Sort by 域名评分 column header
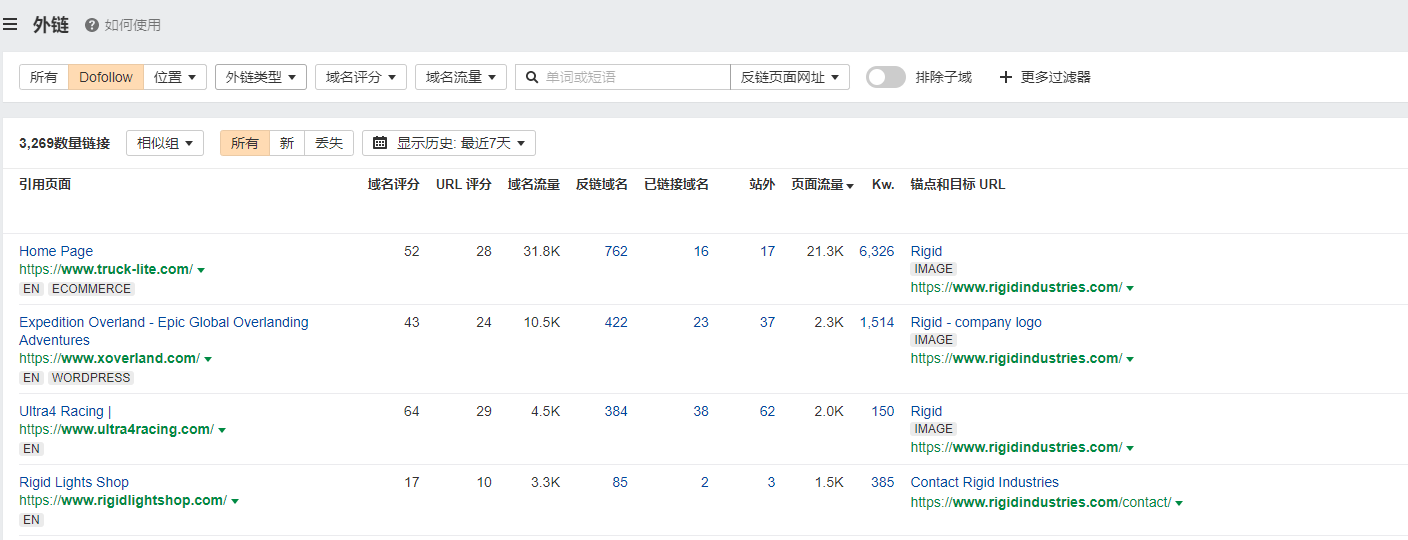This screenshot has width=1408, height=540. pyautogui.click(x=394, y=184)
